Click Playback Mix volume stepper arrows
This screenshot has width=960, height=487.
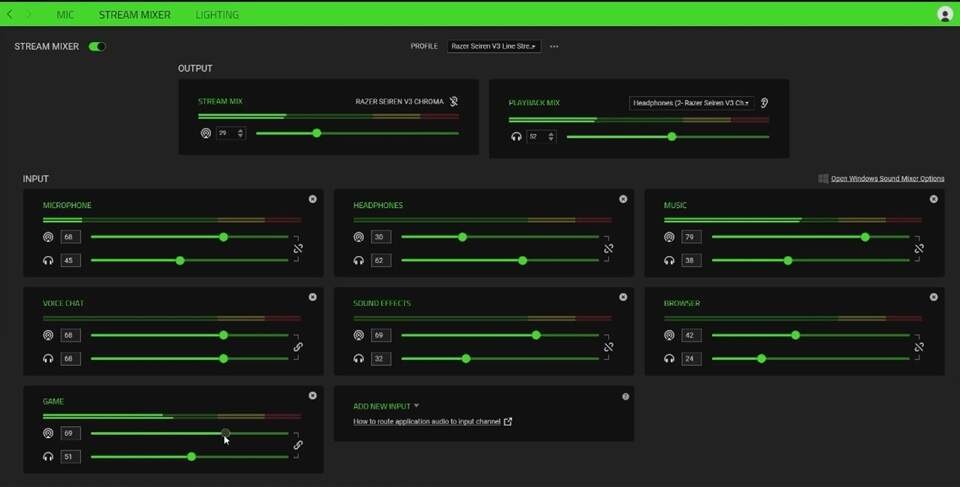coord(550,137)
